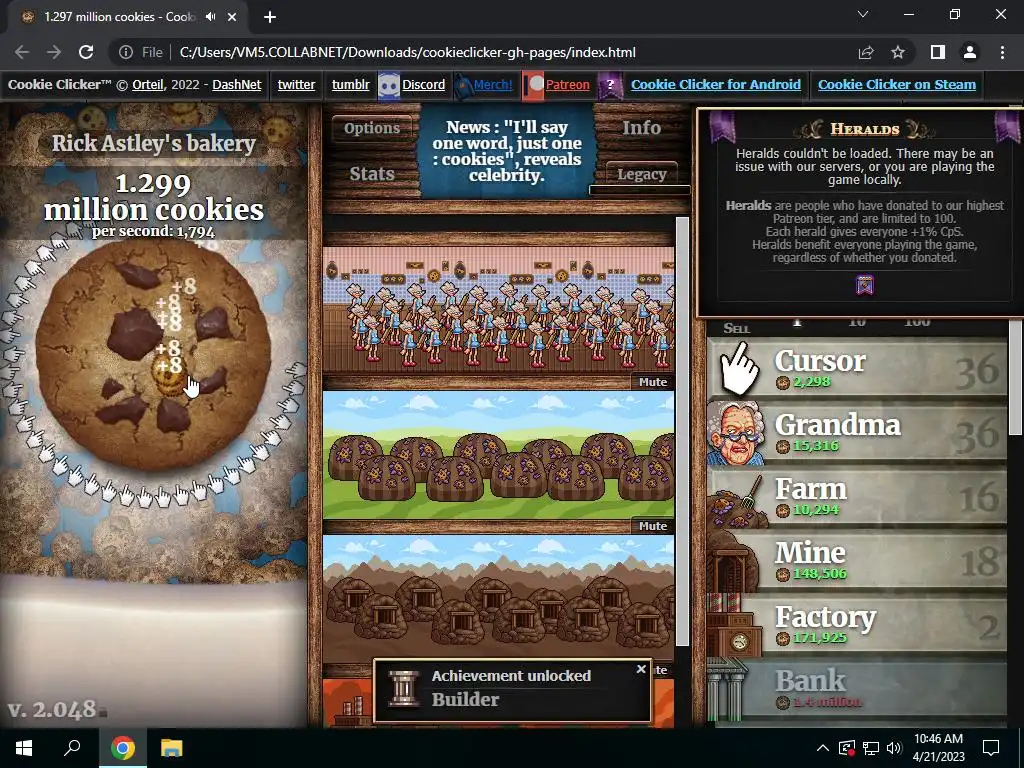Open Cookie Clicker for Android link
The image size is (1024, 768).
[716, 85]
